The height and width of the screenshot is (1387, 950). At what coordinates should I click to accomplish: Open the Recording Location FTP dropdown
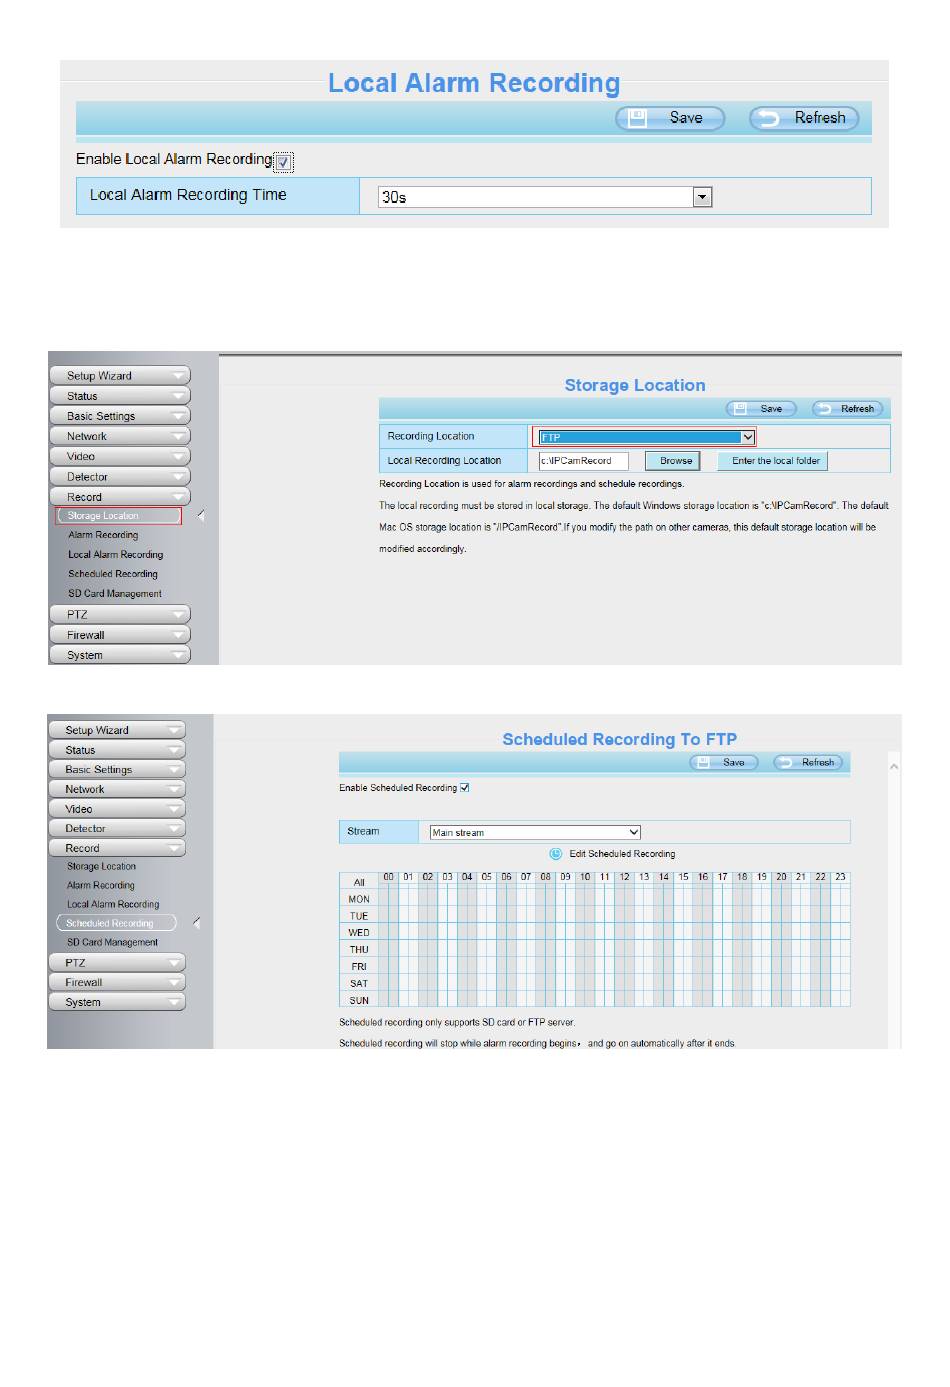645,437
